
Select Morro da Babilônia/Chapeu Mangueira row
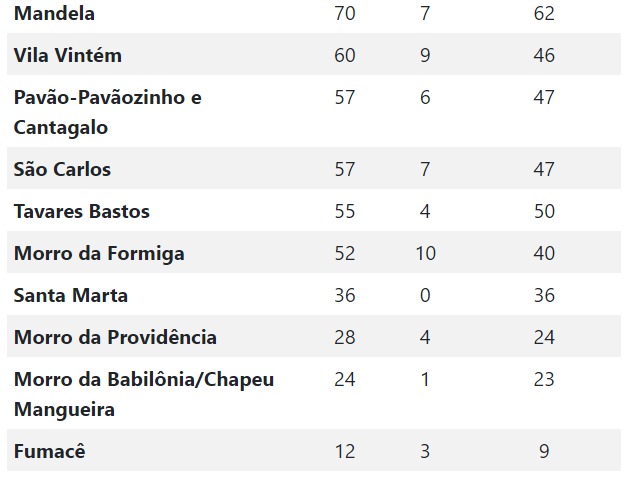(314, 394)
